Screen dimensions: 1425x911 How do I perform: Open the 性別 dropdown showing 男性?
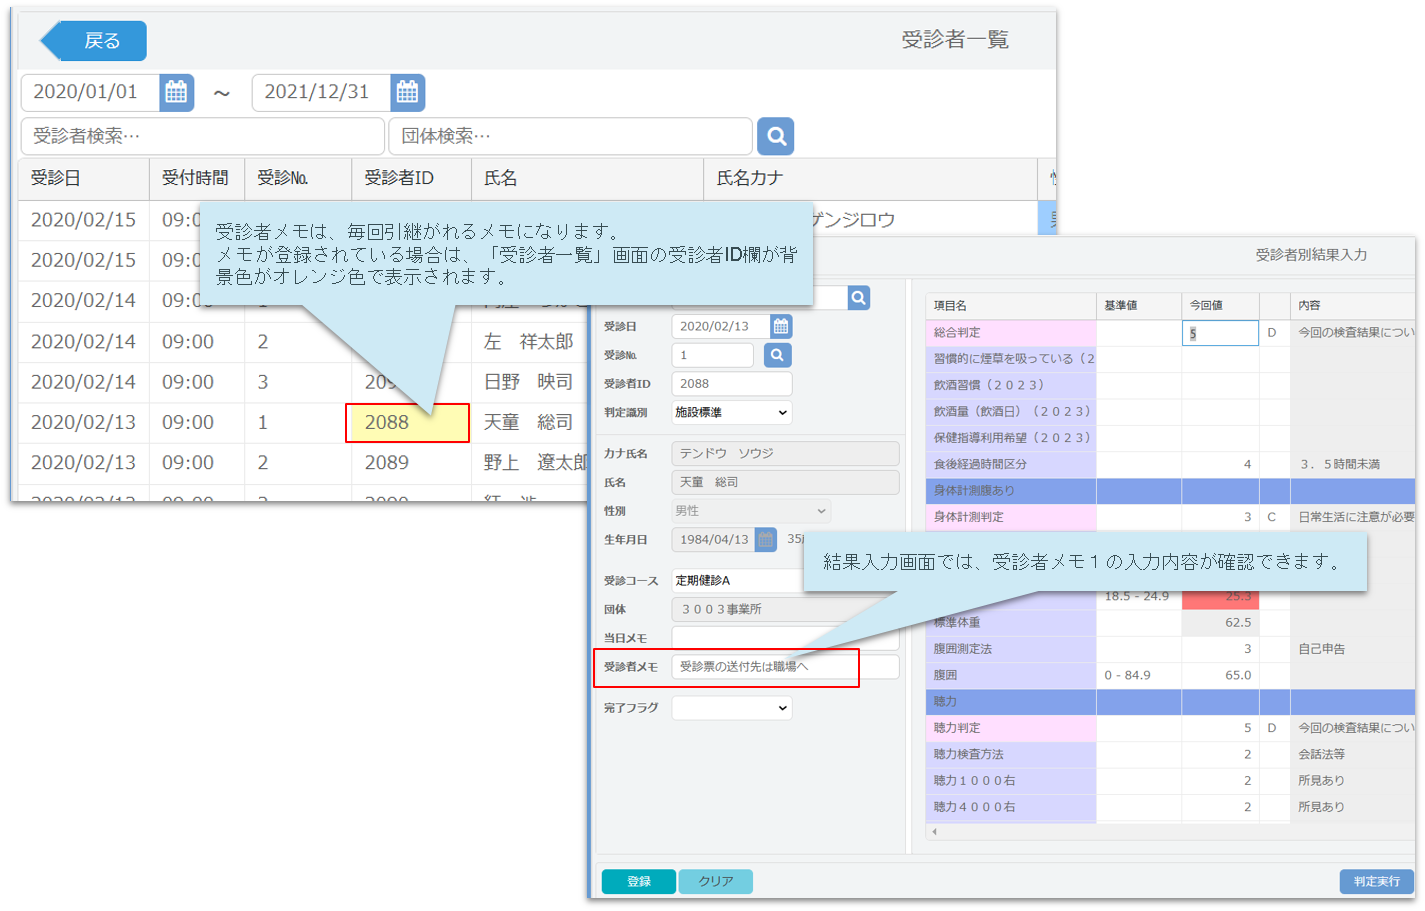751,511
